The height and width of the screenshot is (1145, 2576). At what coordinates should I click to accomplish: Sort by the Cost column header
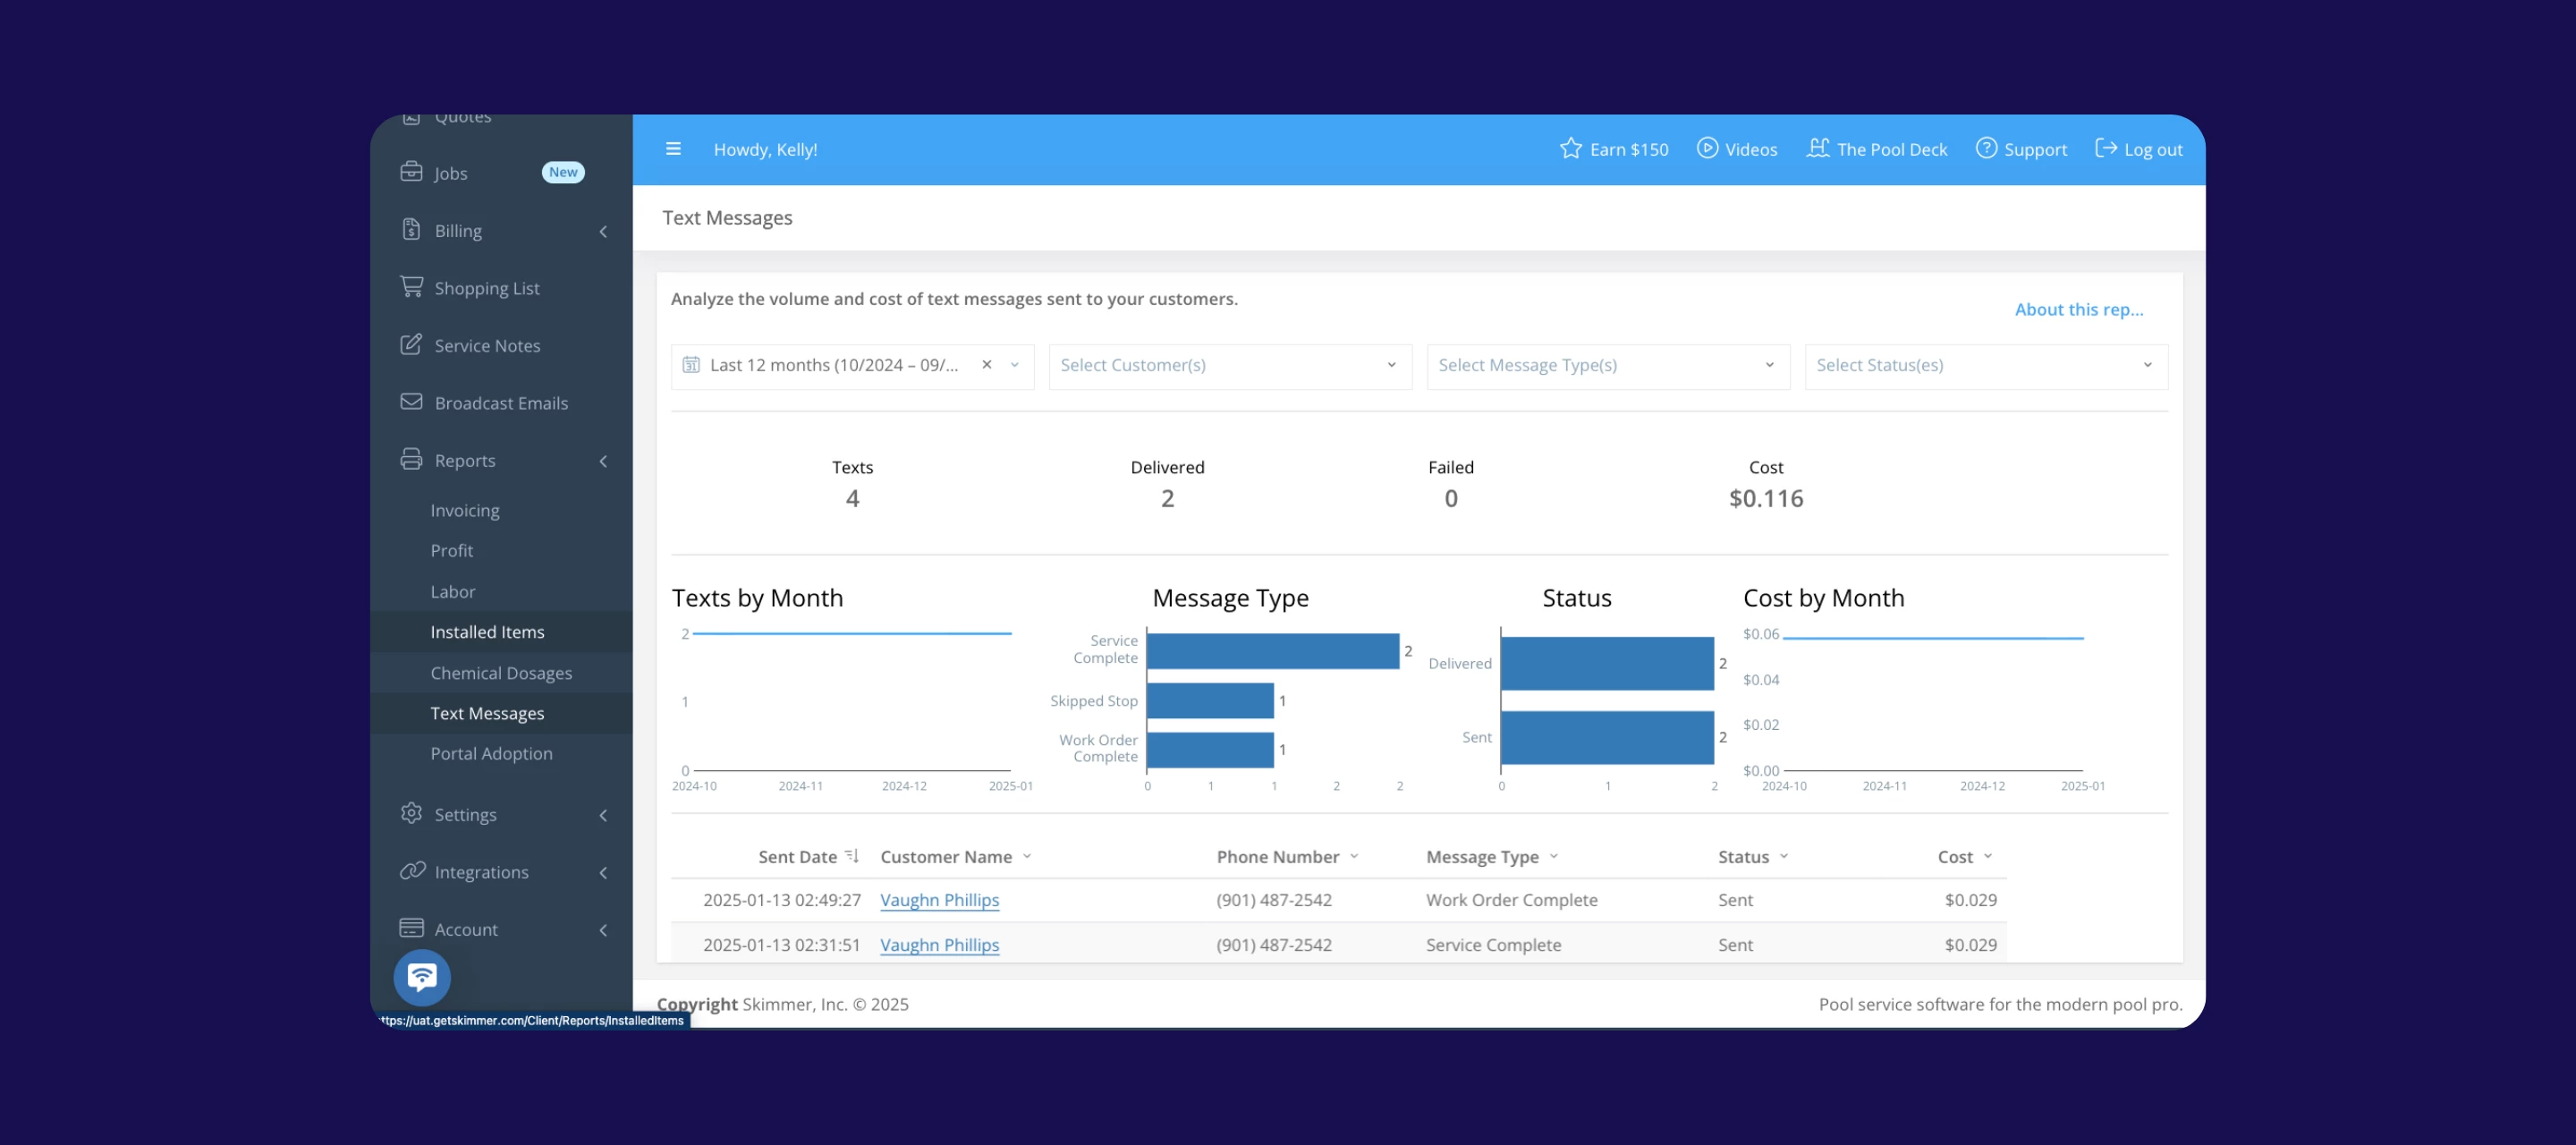(1954, 857)
